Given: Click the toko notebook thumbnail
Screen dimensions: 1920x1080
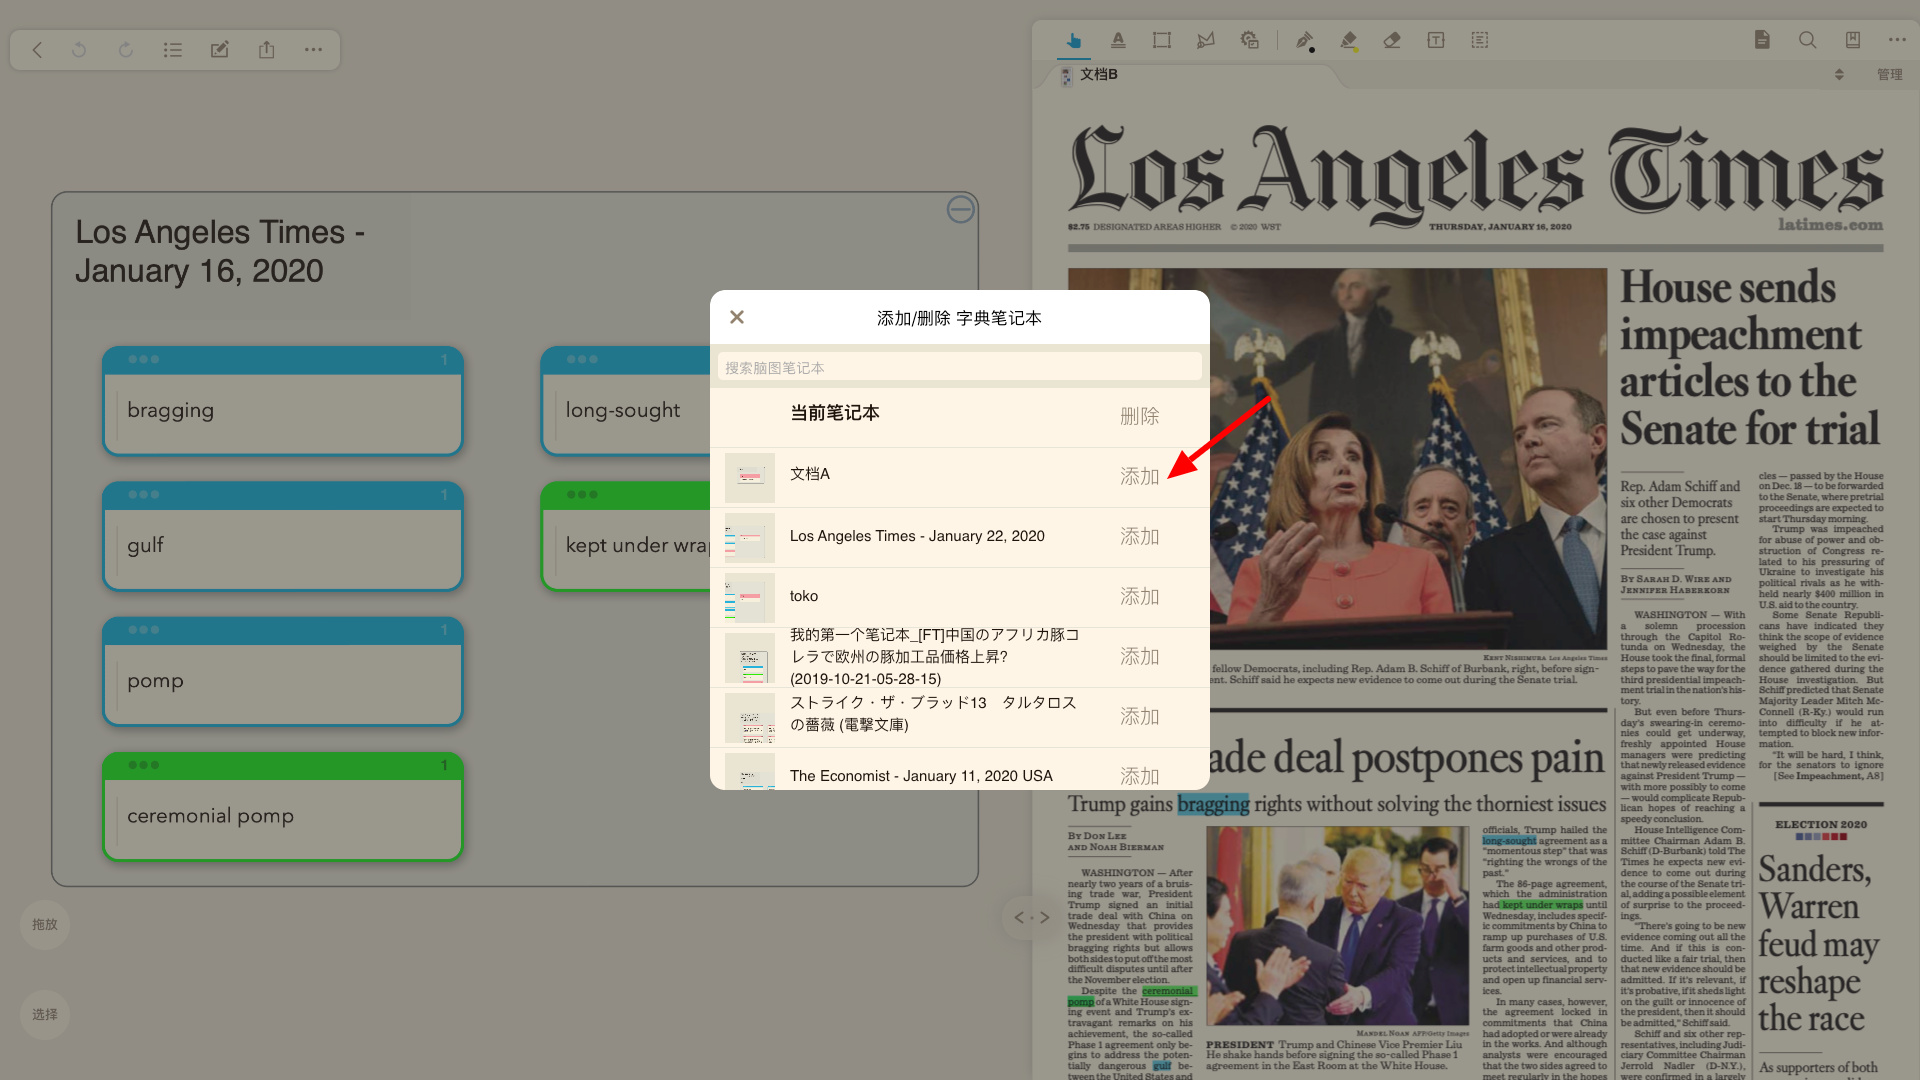Looking at the screenshot, I should click(x=750, y=597).
